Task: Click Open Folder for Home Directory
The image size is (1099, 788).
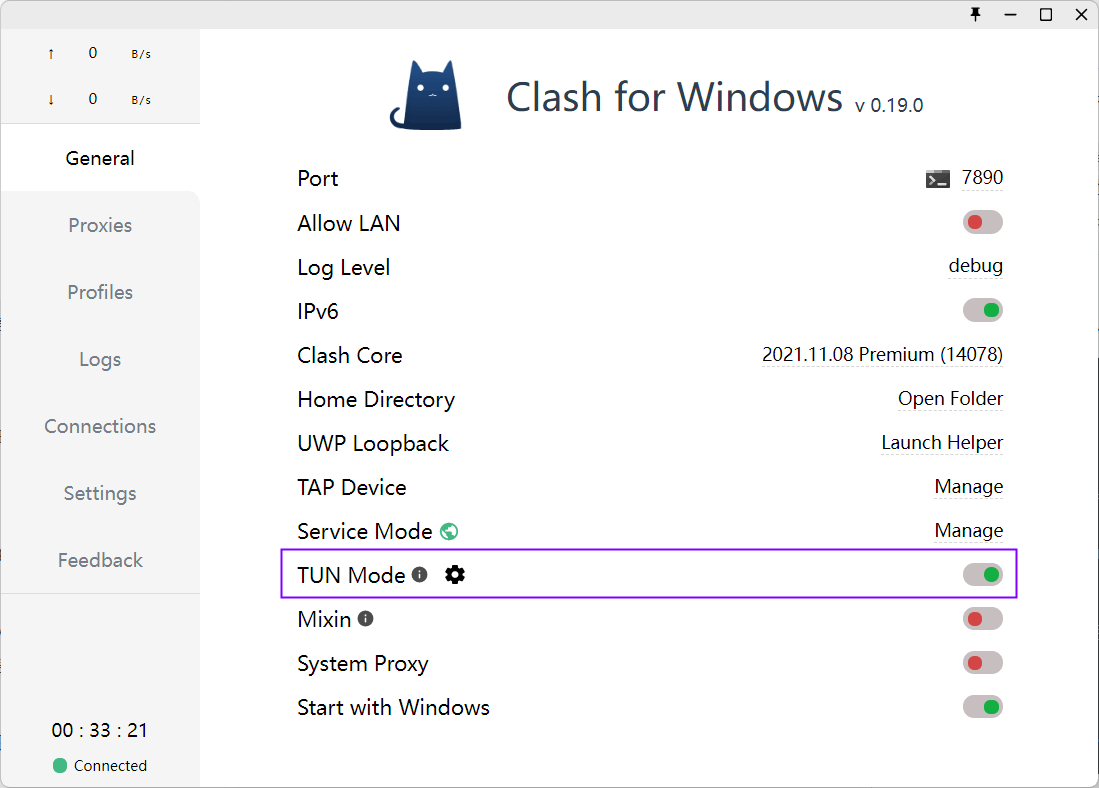Action: click(x=950, y=398)
